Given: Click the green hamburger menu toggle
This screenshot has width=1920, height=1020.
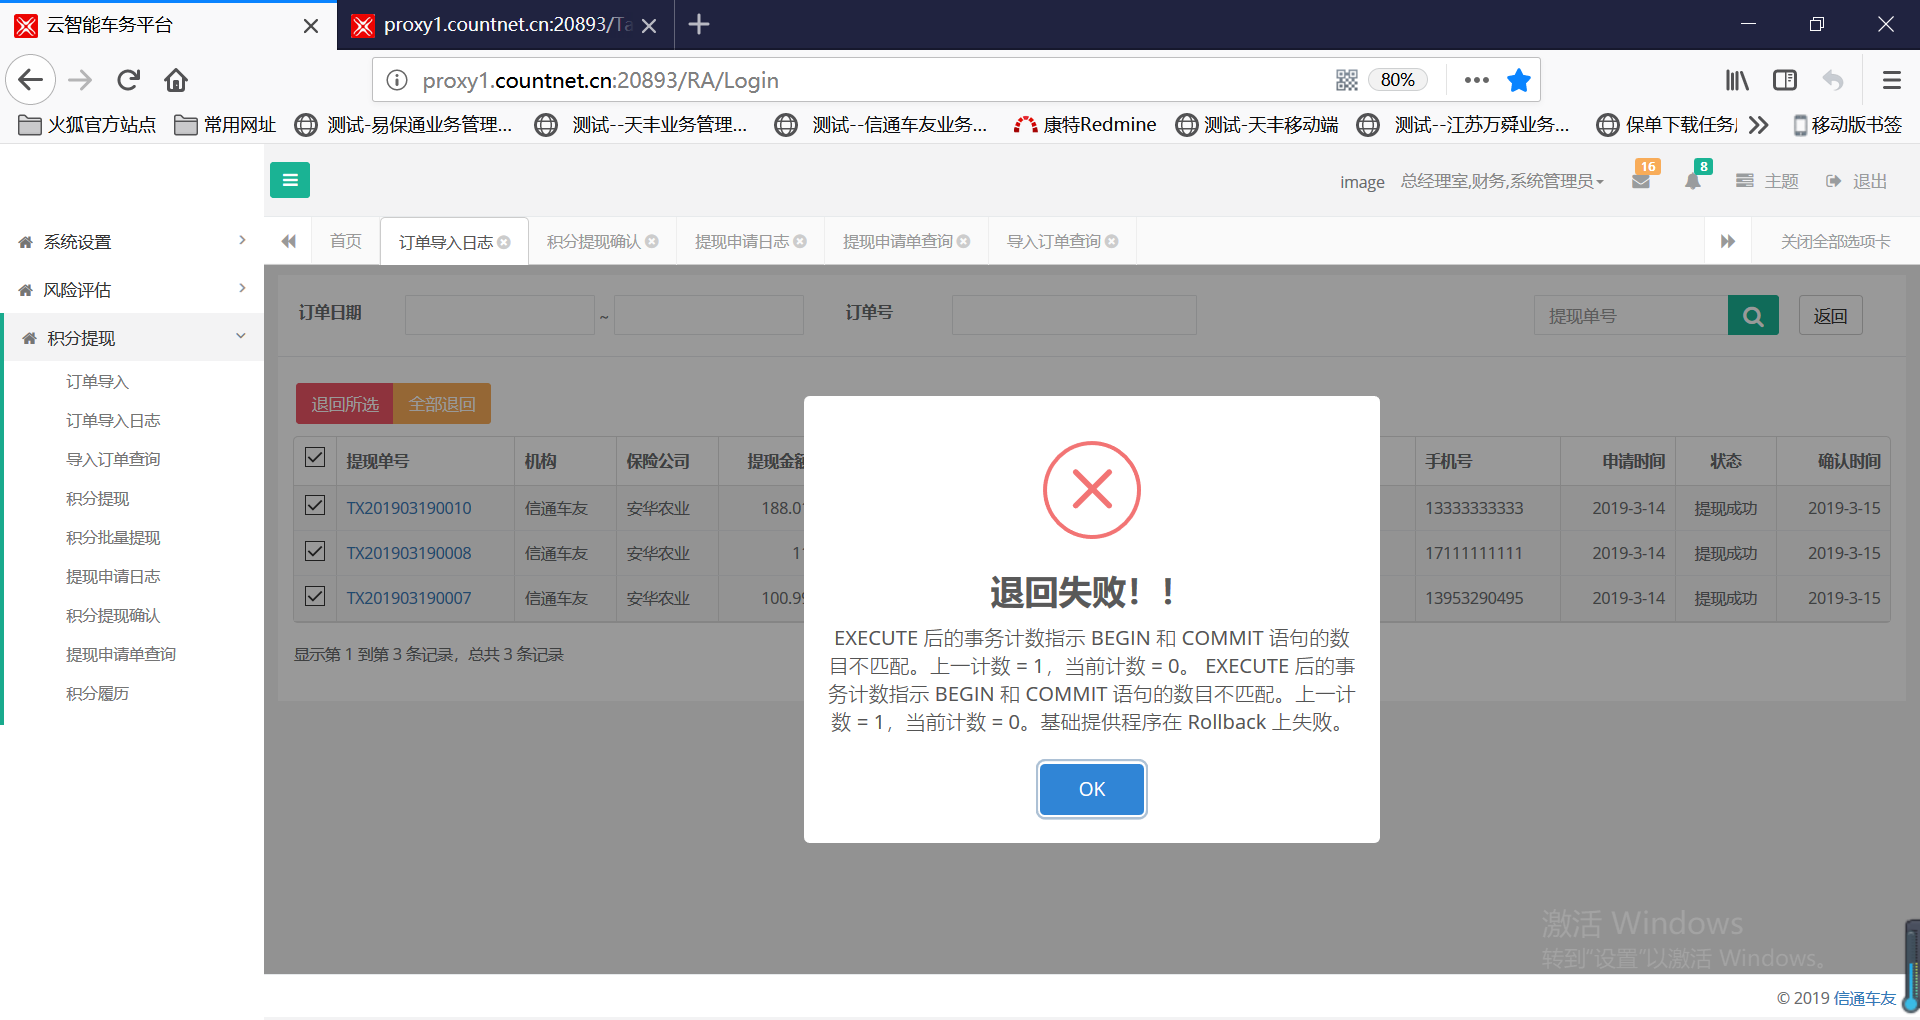Looking at the screenshot, I should (290, 180).
